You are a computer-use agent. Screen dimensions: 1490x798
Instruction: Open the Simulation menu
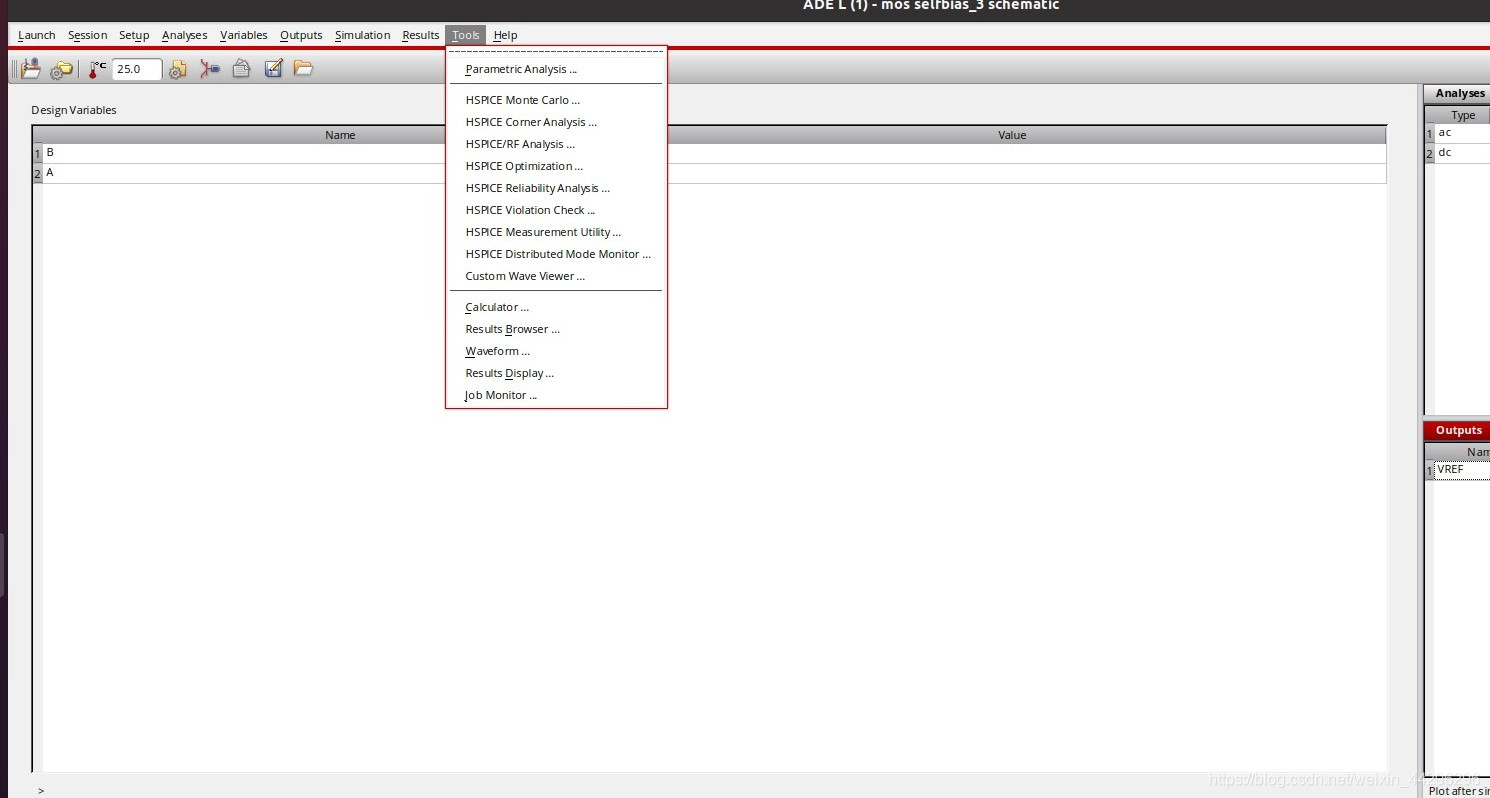(362, 35)
